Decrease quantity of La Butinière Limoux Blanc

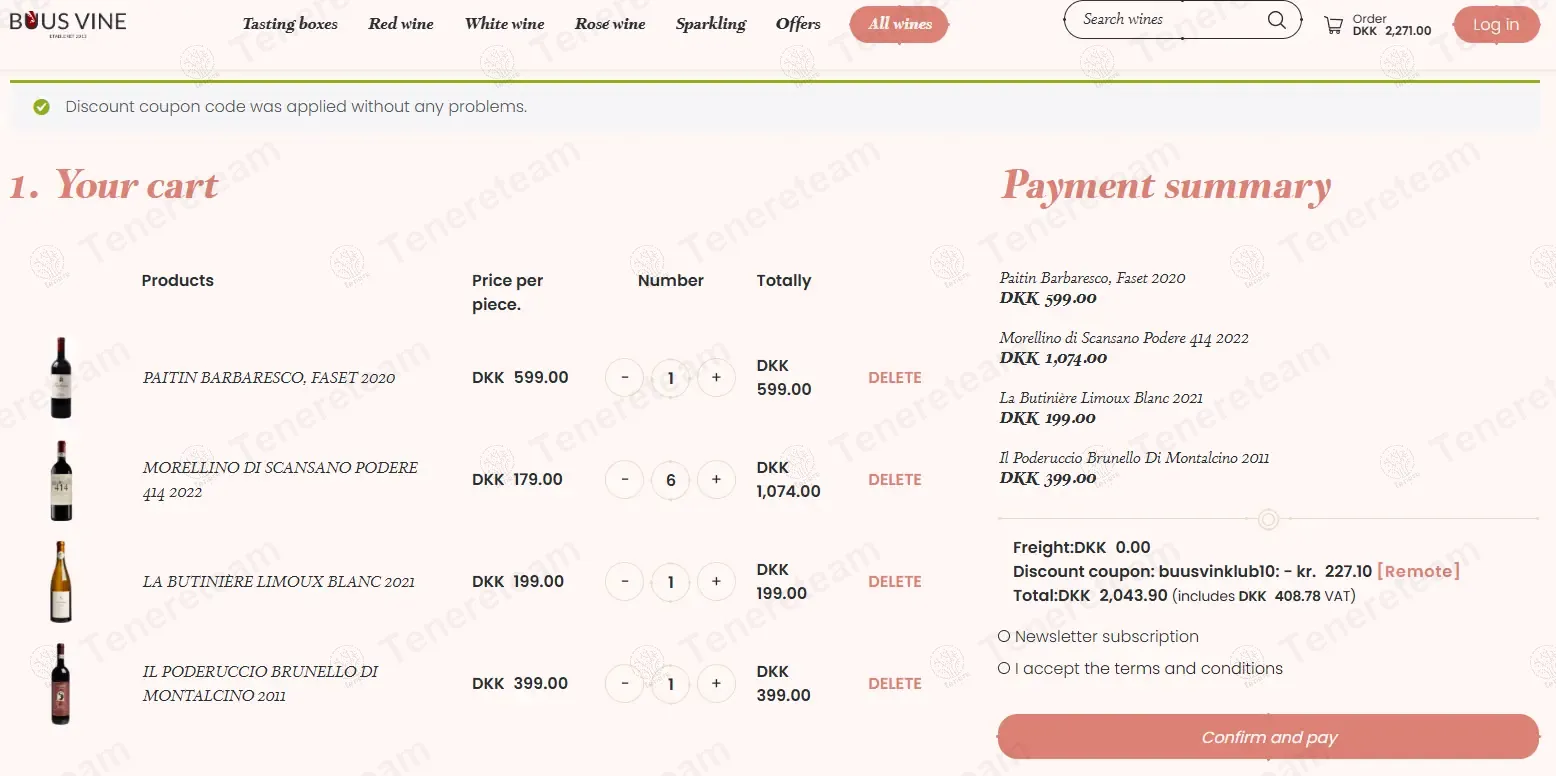(x=625, y=582)
